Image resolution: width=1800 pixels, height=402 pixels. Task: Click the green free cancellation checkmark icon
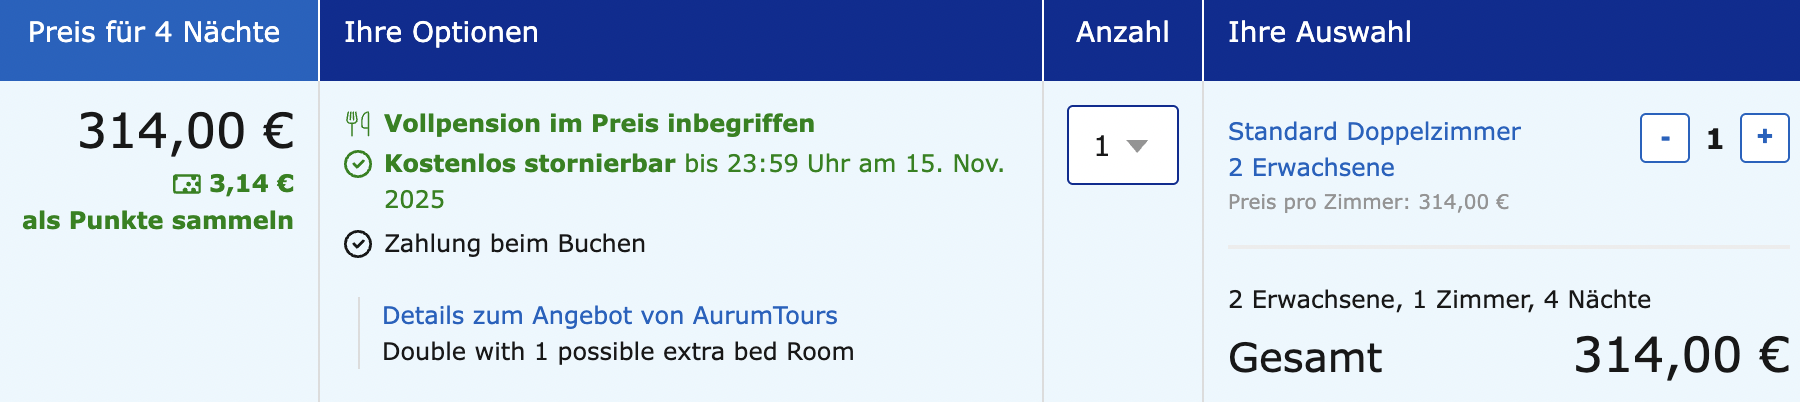click(357, 164)
